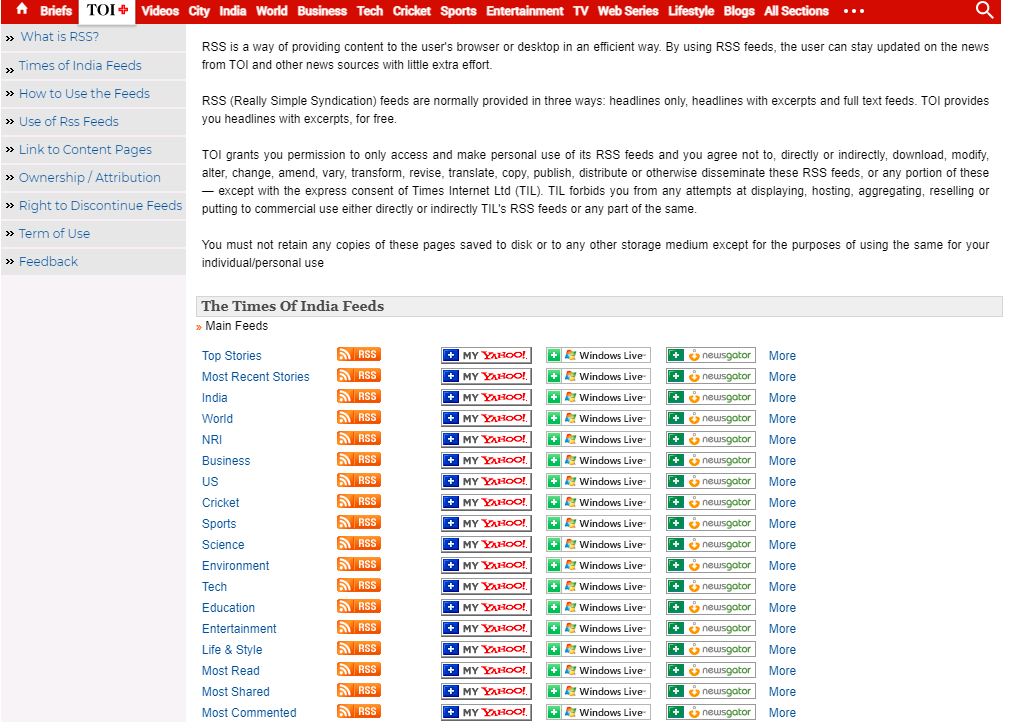Viewport: 1010px width, 722px height.
Task: Add Education feed to Windows Live
Action: pyautogui.click(x=598, y=607)
